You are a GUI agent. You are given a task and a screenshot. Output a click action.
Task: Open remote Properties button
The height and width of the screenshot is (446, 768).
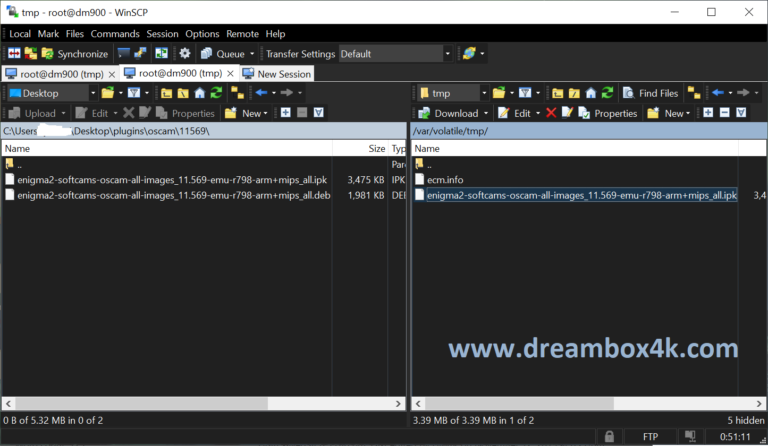point(608,113)
